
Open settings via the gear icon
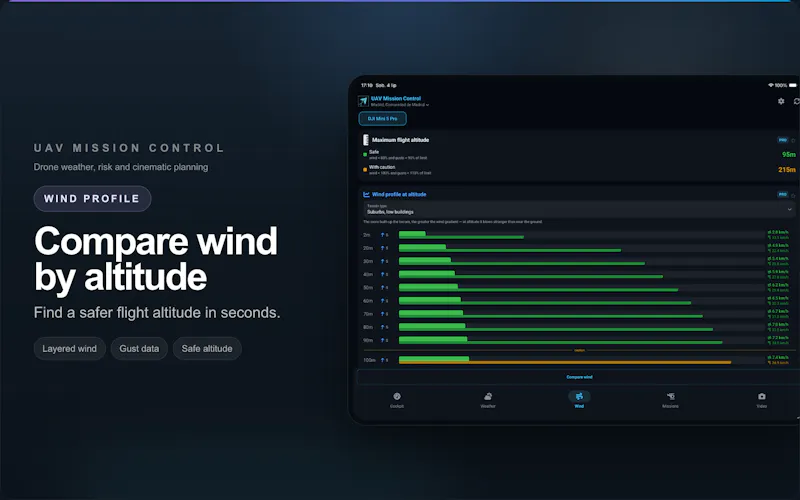(781, 101)
